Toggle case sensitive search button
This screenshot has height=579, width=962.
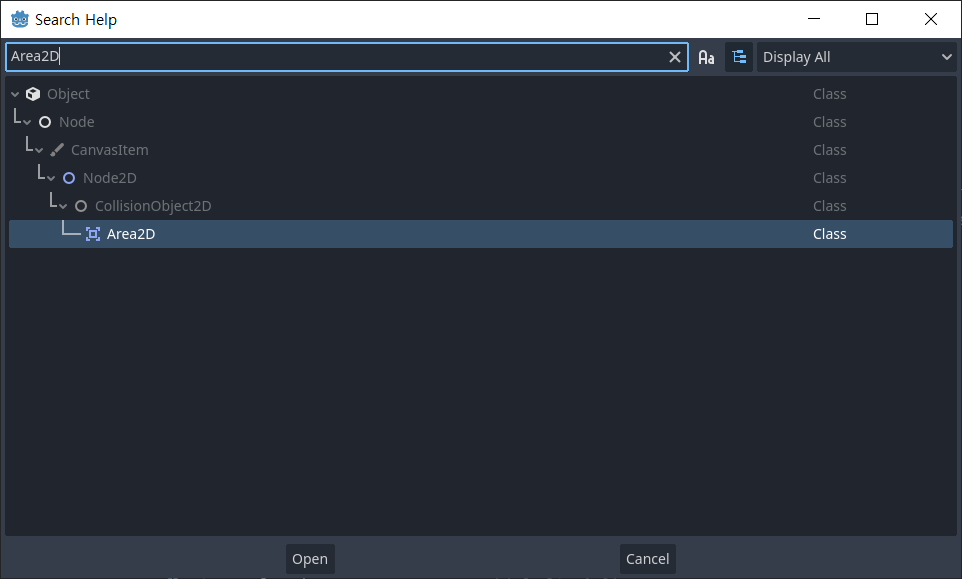(x=706, y=57)
